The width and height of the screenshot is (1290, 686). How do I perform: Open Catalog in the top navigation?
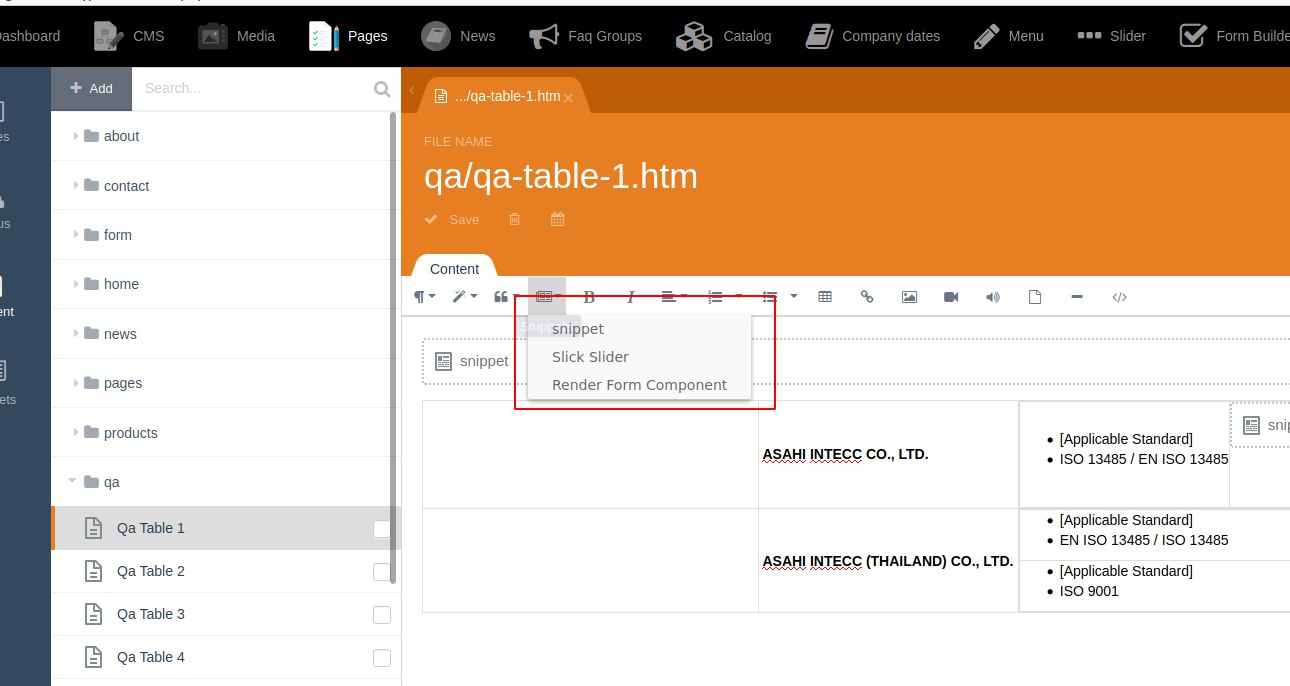click(x=724, y=36)
